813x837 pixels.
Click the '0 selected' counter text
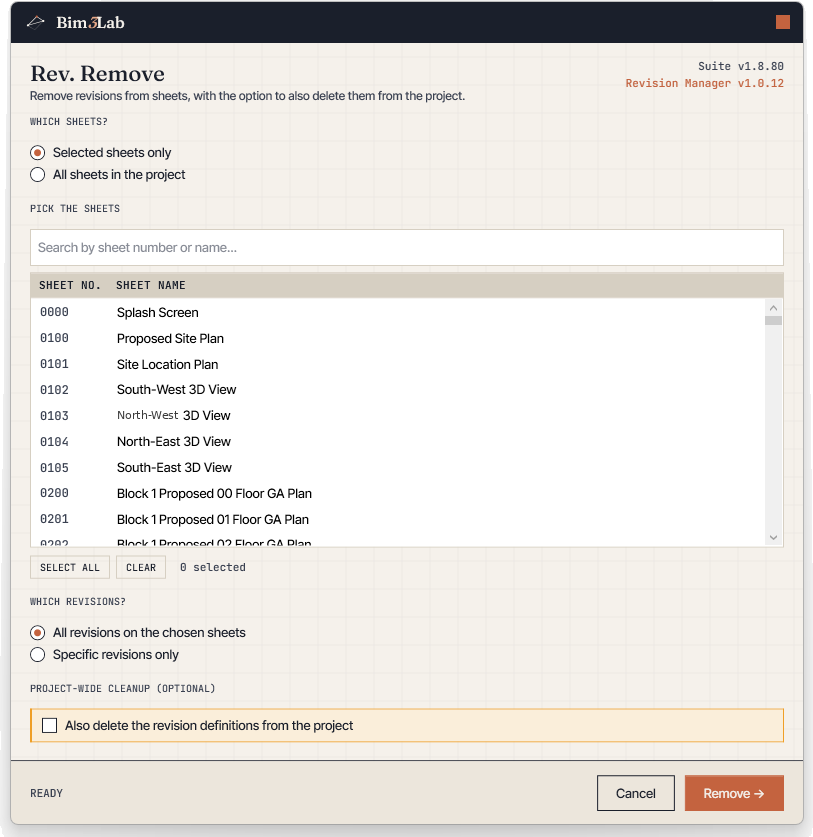[x=212, y=567]
